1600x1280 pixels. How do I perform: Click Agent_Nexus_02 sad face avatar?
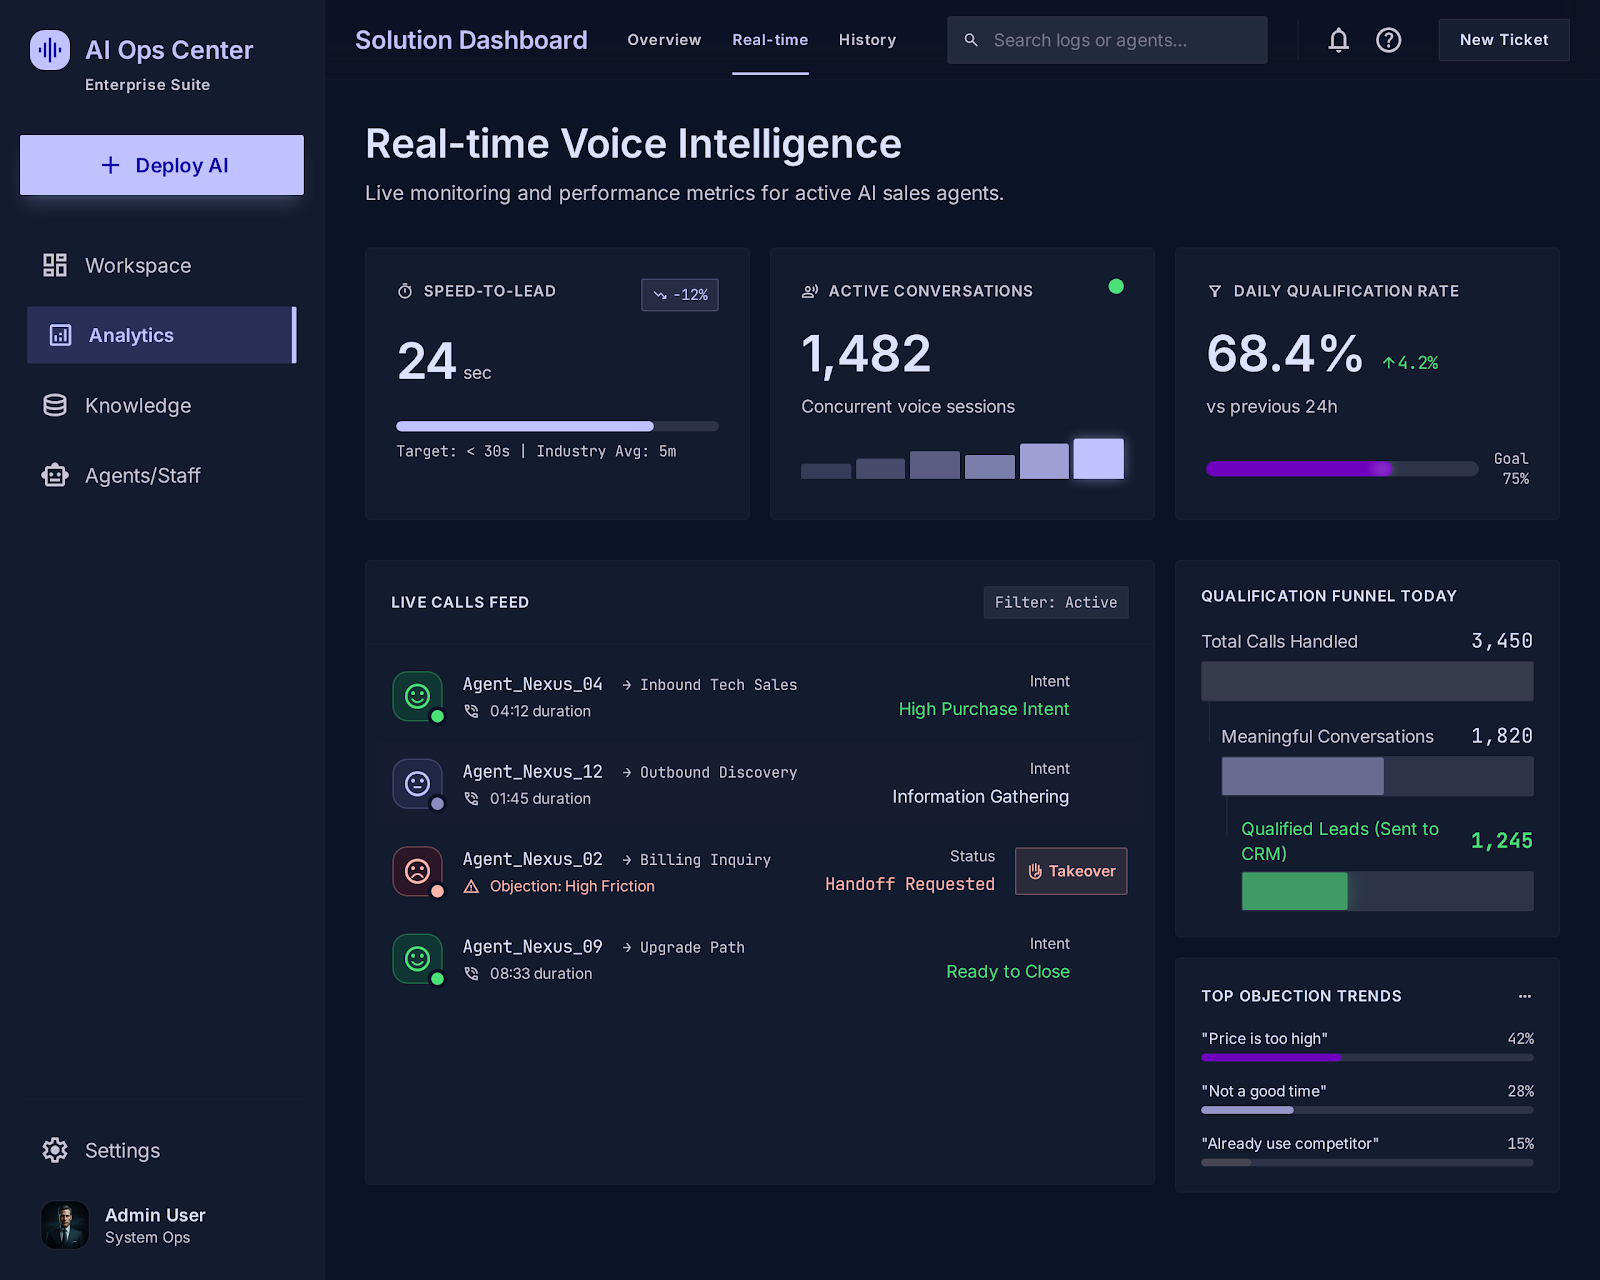tap(417, 871)
